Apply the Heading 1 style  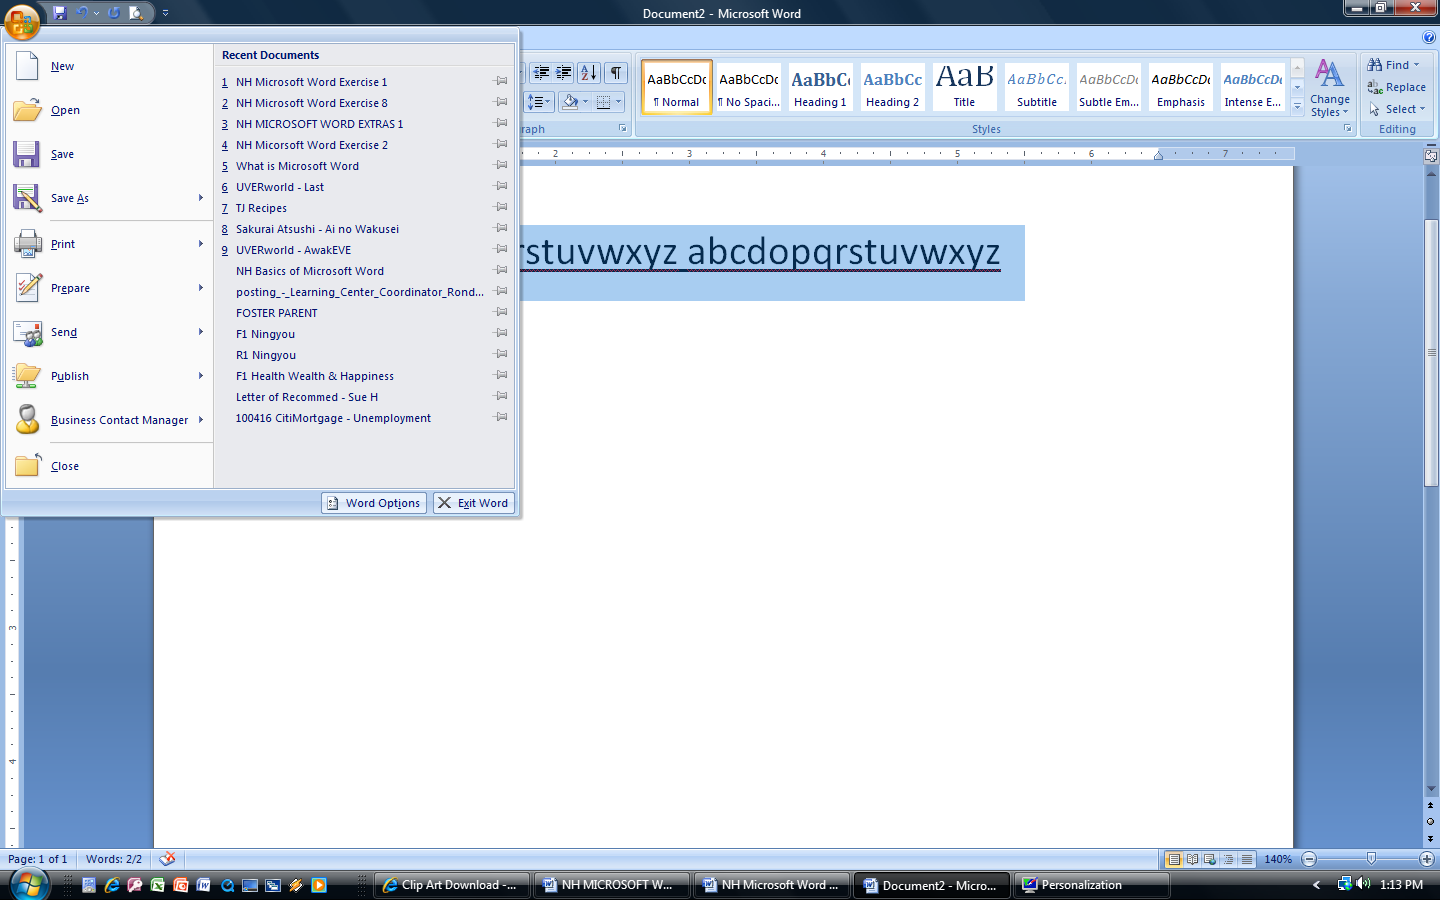pos(820,86)
